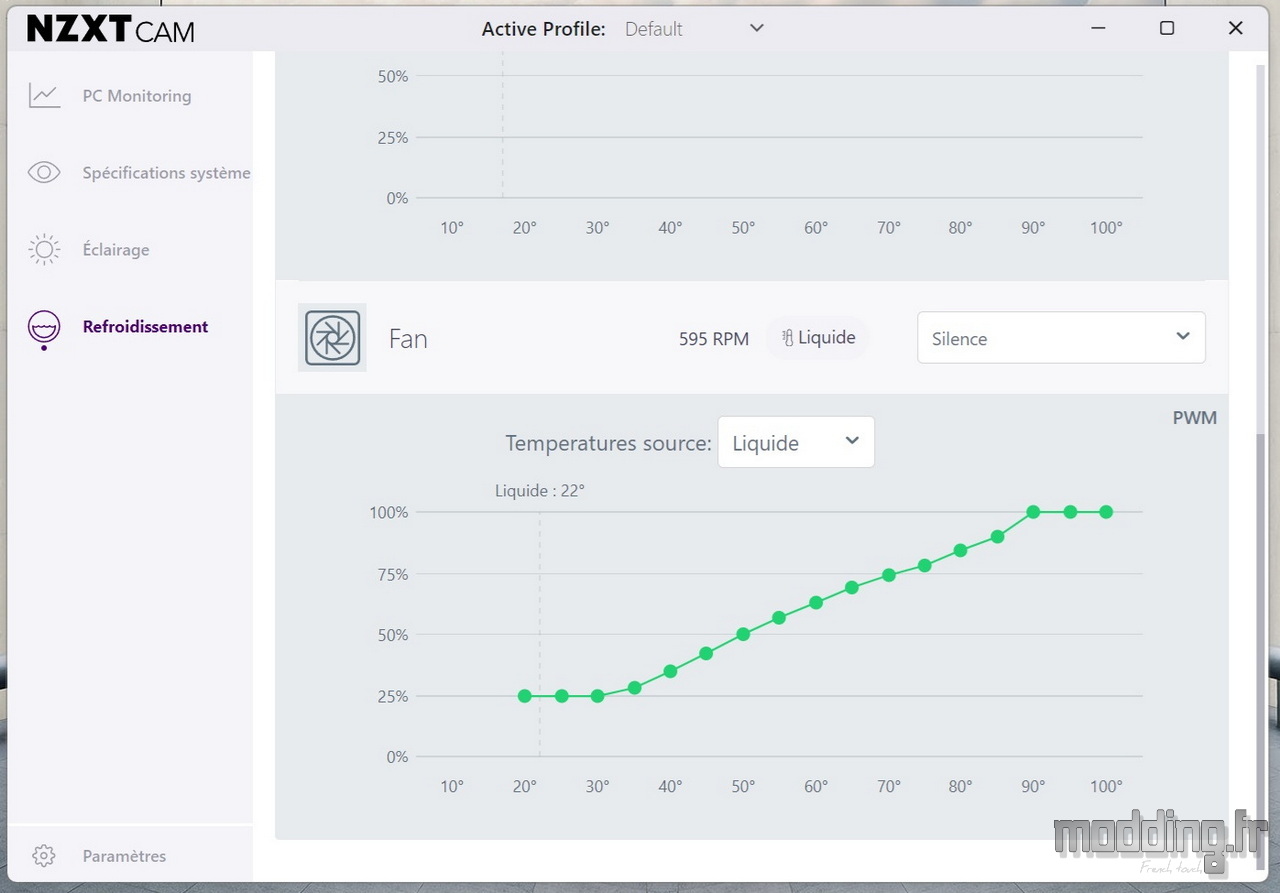Click Temperatures source: label
The height and width of the screenshot is (893, 1280).
pyautogui.click(x=608, y=443)
